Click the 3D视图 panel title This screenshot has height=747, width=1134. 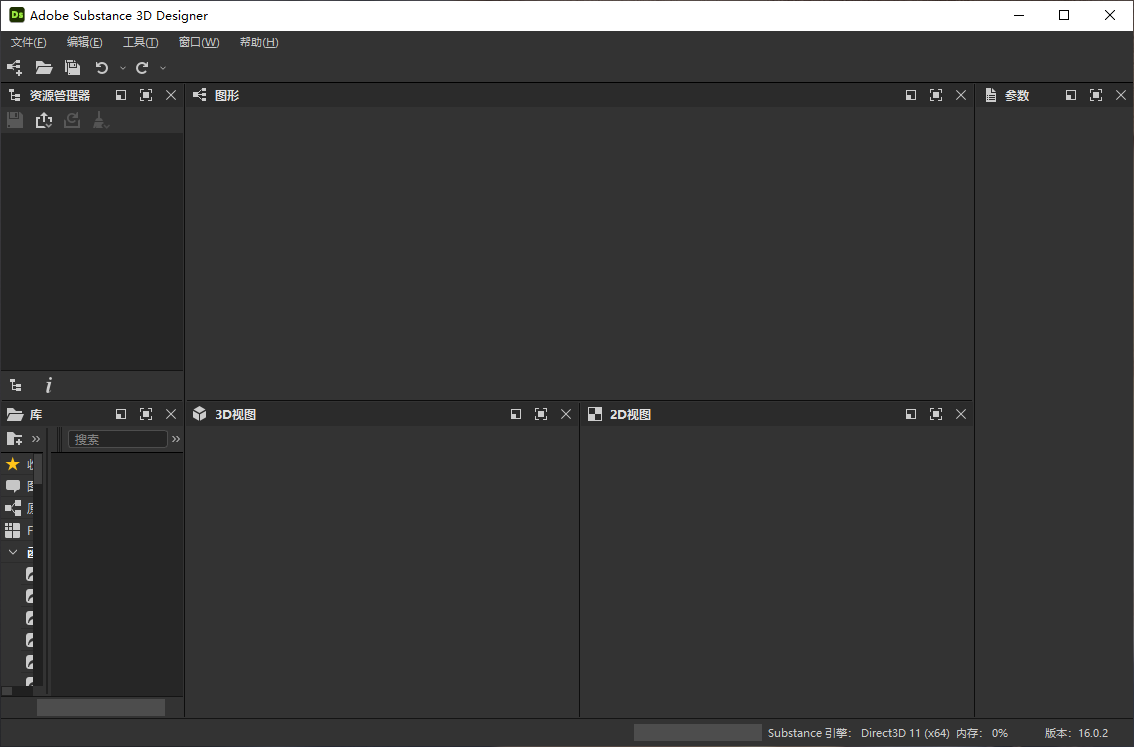(235, 414)
